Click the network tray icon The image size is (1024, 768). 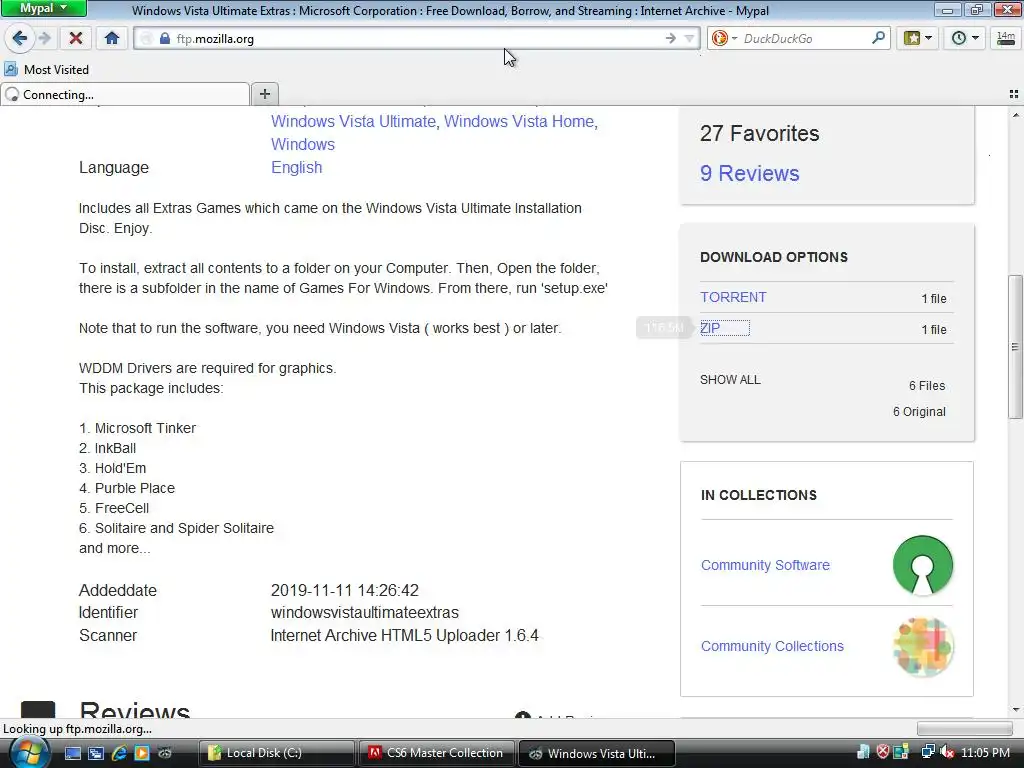927,752
